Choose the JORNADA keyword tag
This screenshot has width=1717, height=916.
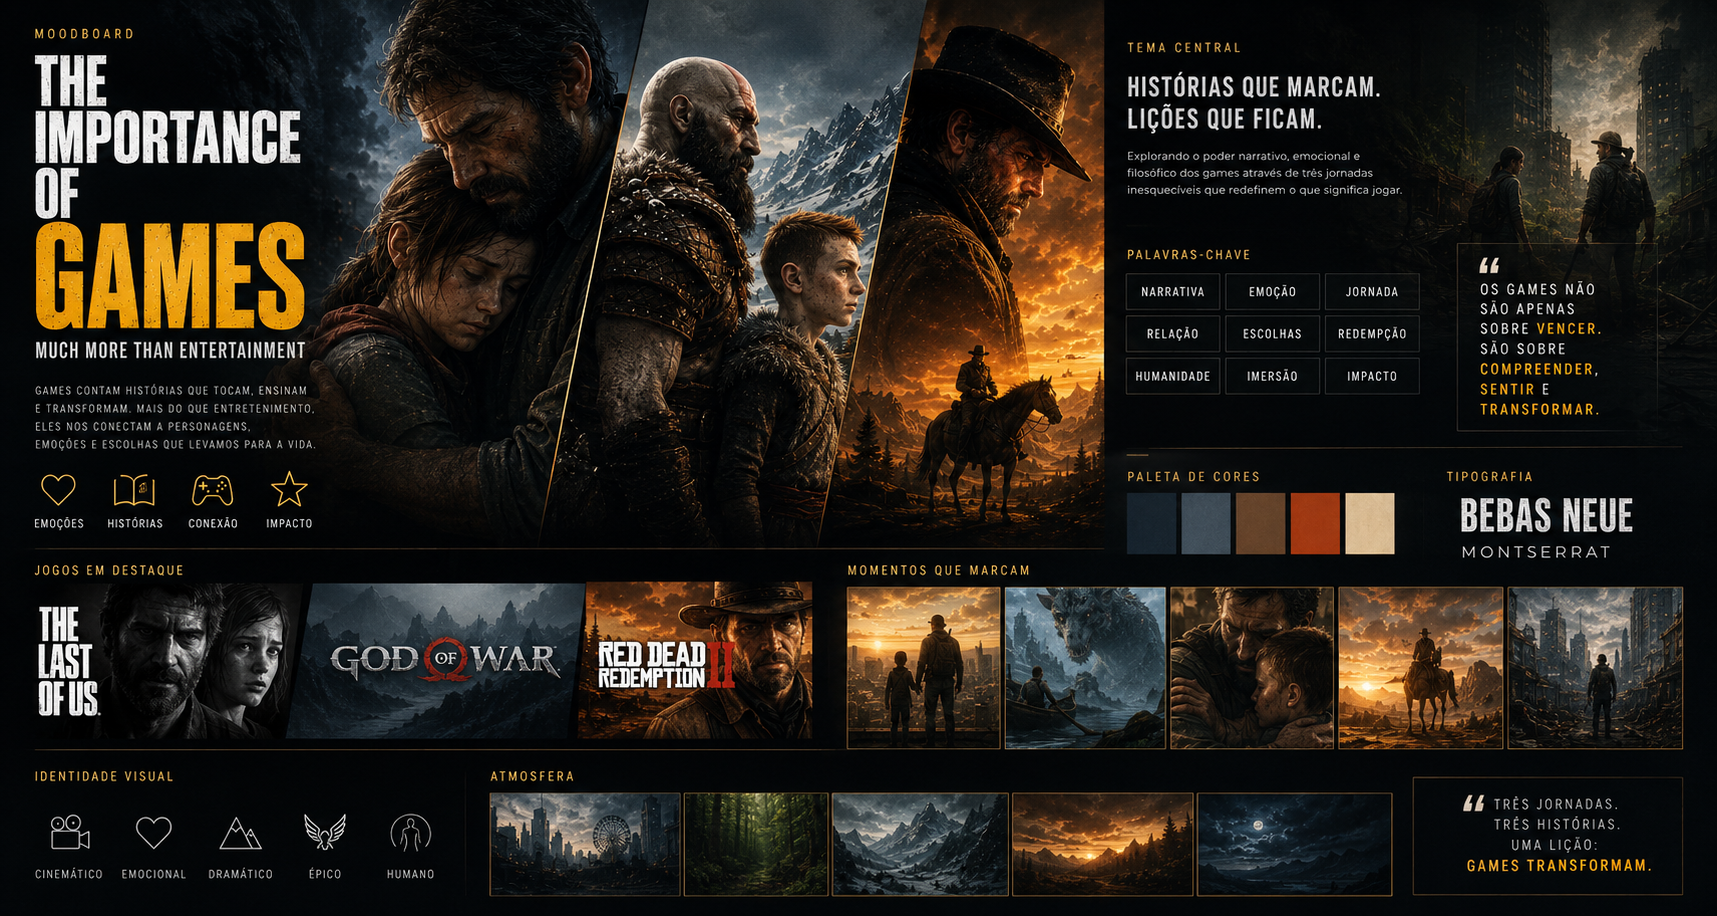click(x=1372, y=292)
